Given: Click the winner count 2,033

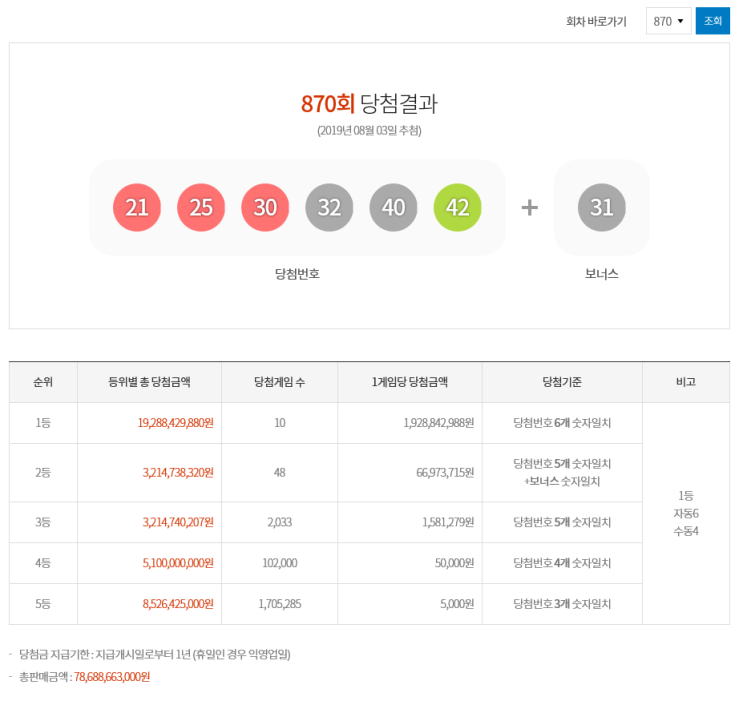Looking at the screenshot, I should (x=280, y=522).
